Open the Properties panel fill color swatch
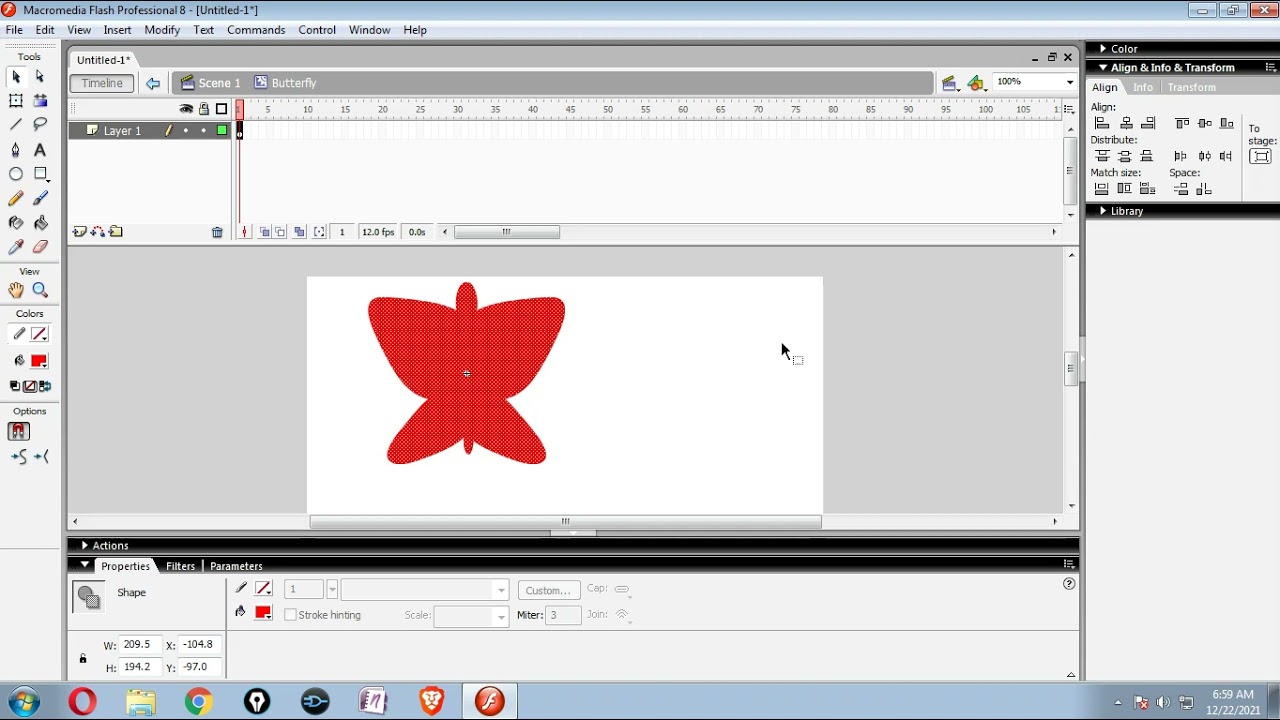The height and width of the screenshot is (720, 1280). 264,613
